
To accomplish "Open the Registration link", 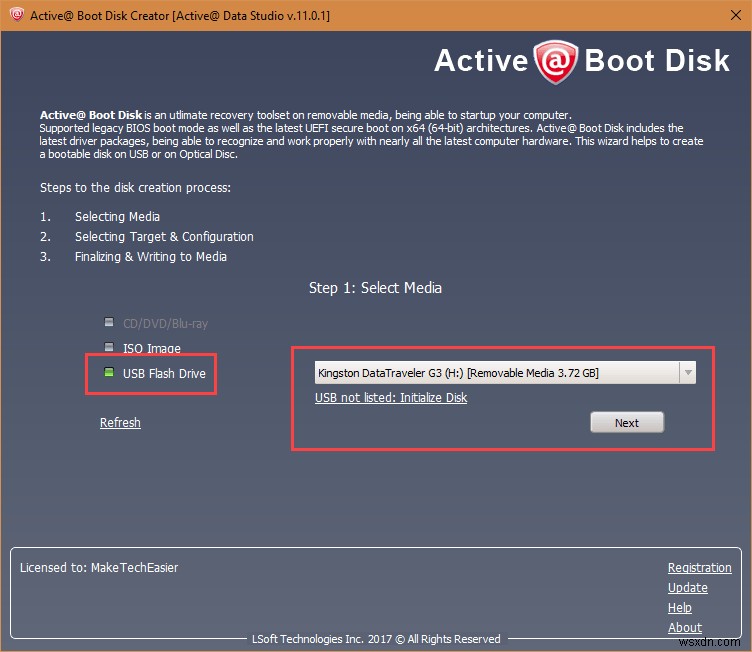I will point(699,568).
